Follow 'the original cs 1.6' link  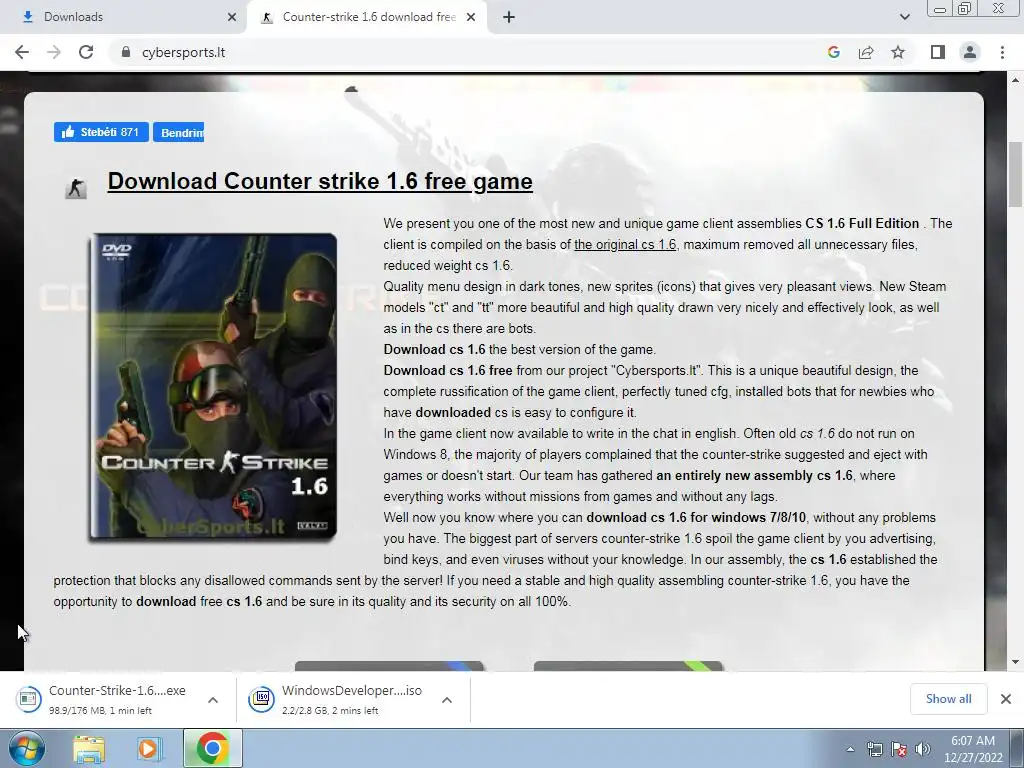[x=625, y=244]
